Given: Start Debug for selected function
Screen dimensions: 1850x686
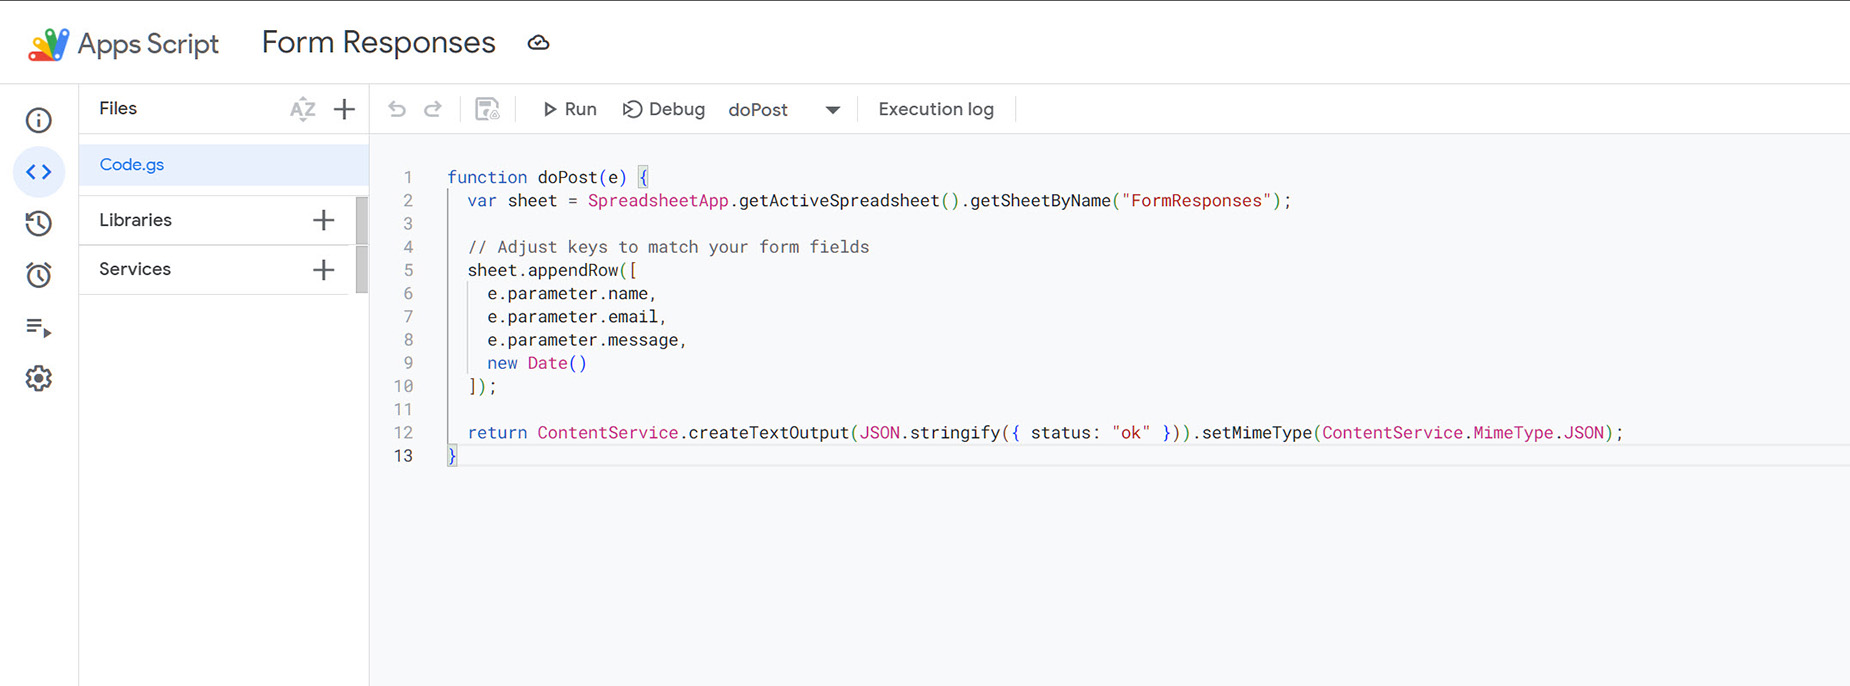Looking at the screenshot, I should coord(663,109).
